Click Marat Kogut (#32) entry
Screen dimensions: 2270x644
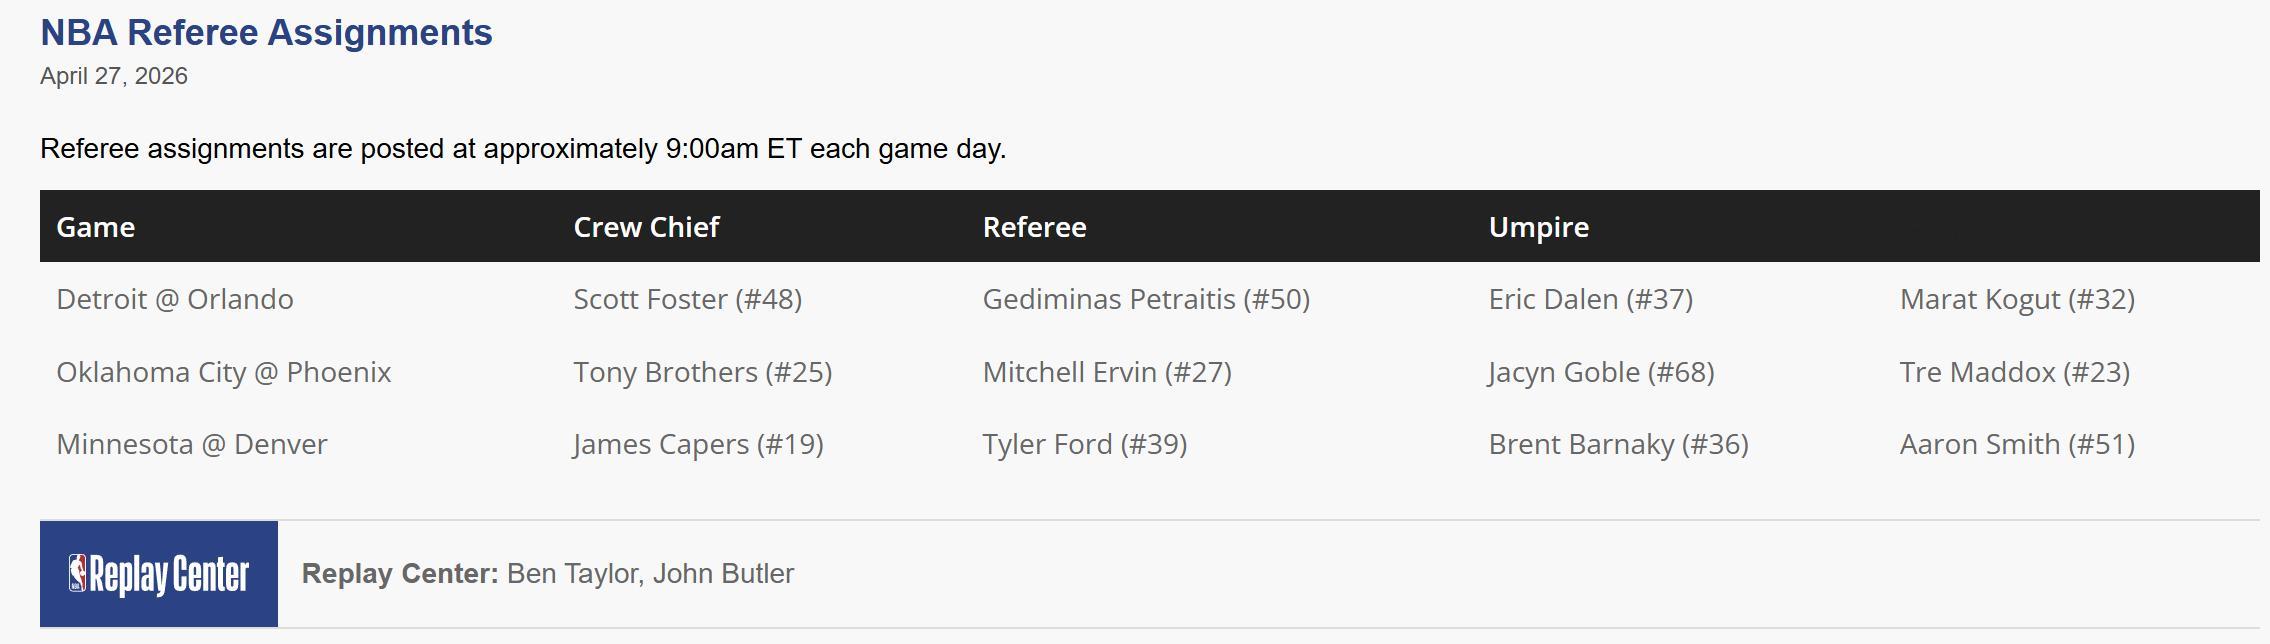click(x=2017, y=299)
